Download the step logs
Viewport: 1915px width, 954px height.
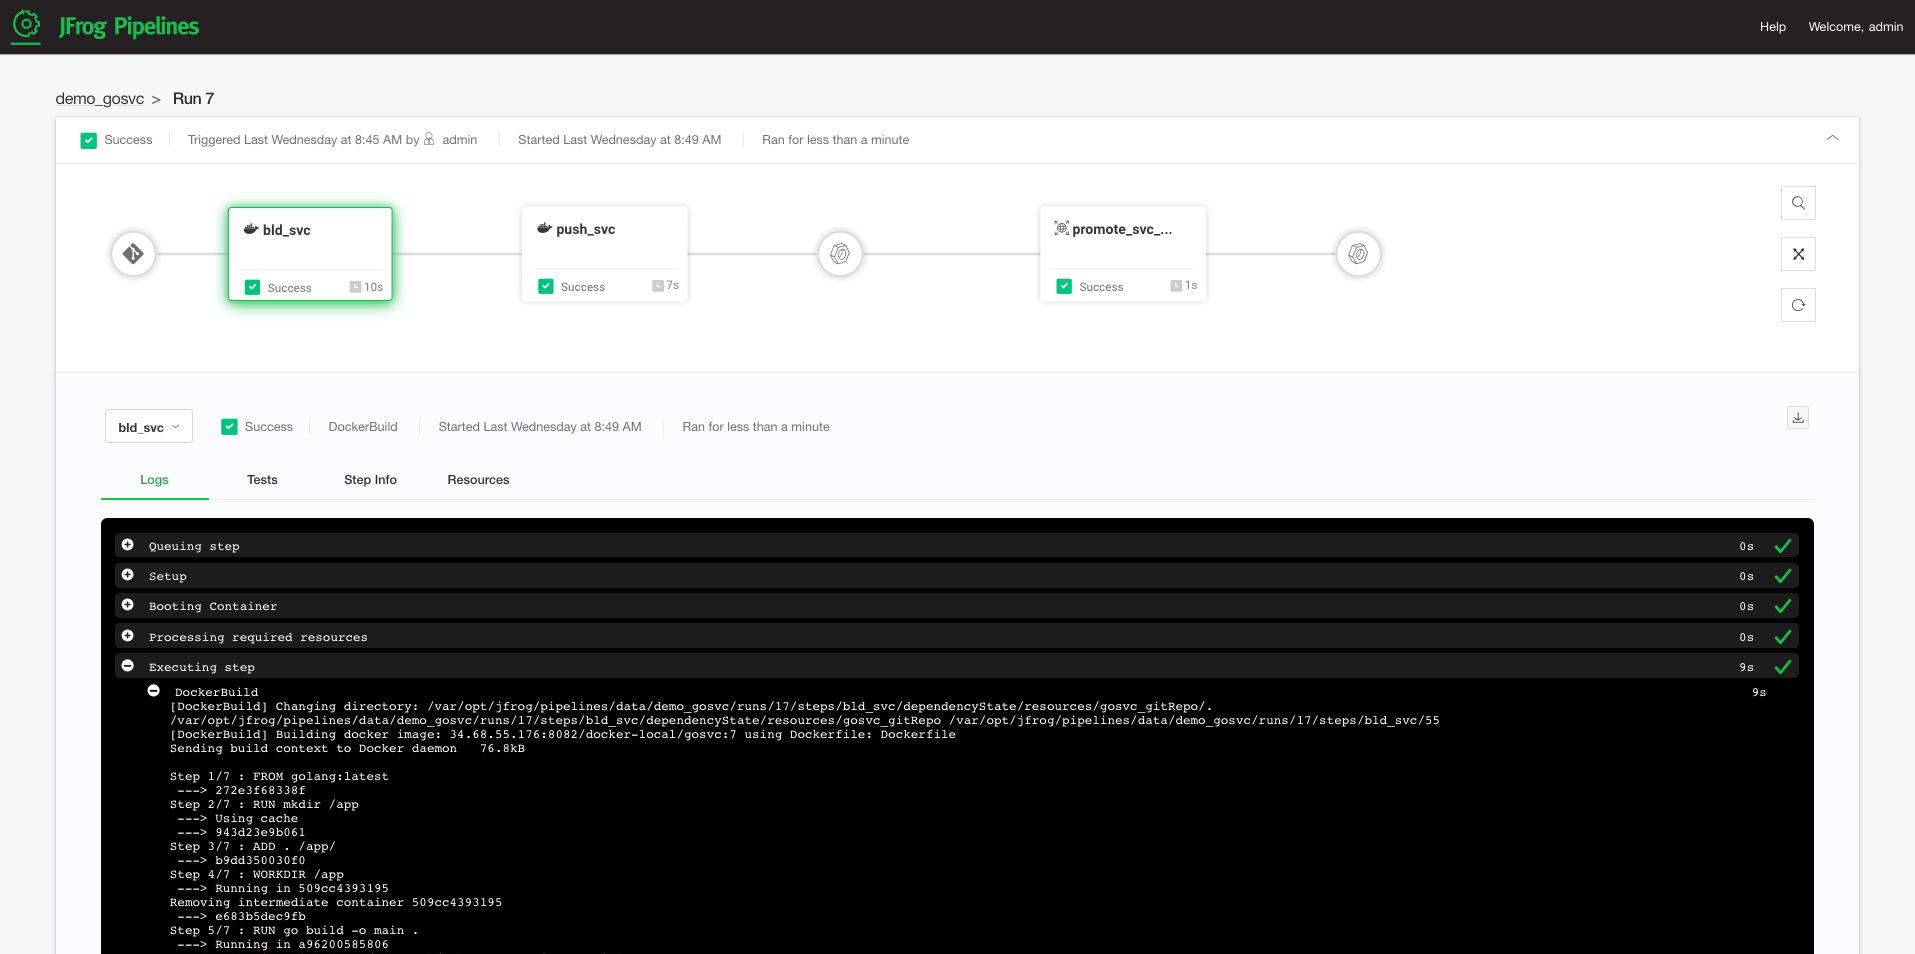tap(1798, 418)
